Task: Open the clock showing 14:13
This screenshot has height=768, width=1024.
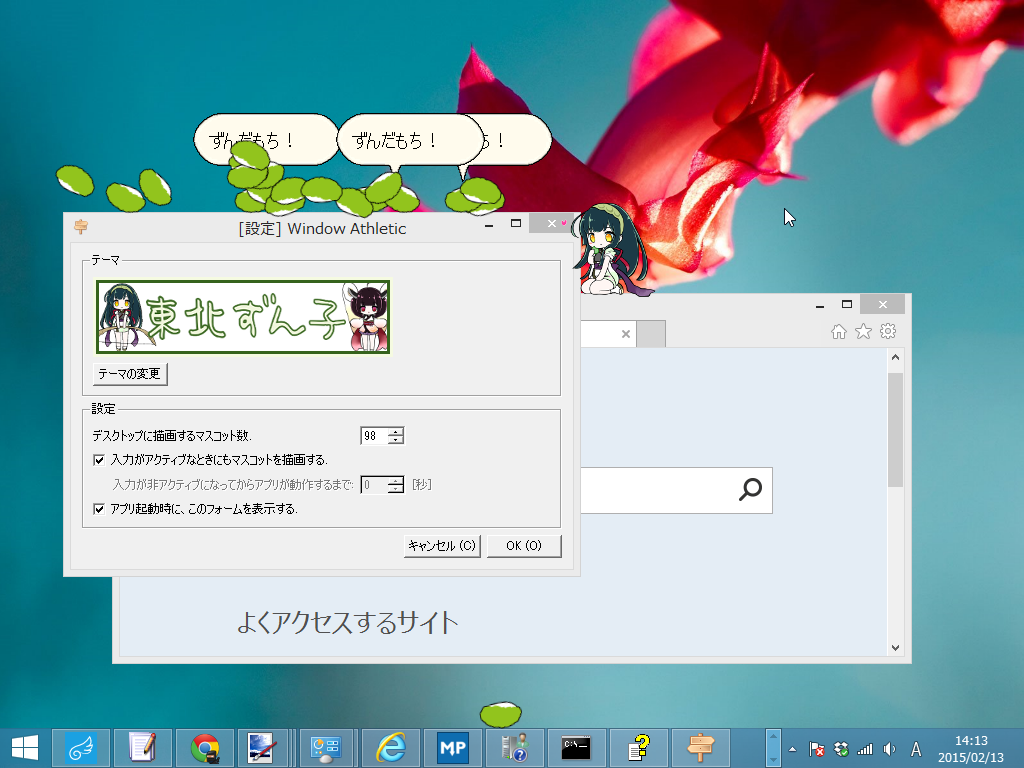Action: click(x=970, y=749)
